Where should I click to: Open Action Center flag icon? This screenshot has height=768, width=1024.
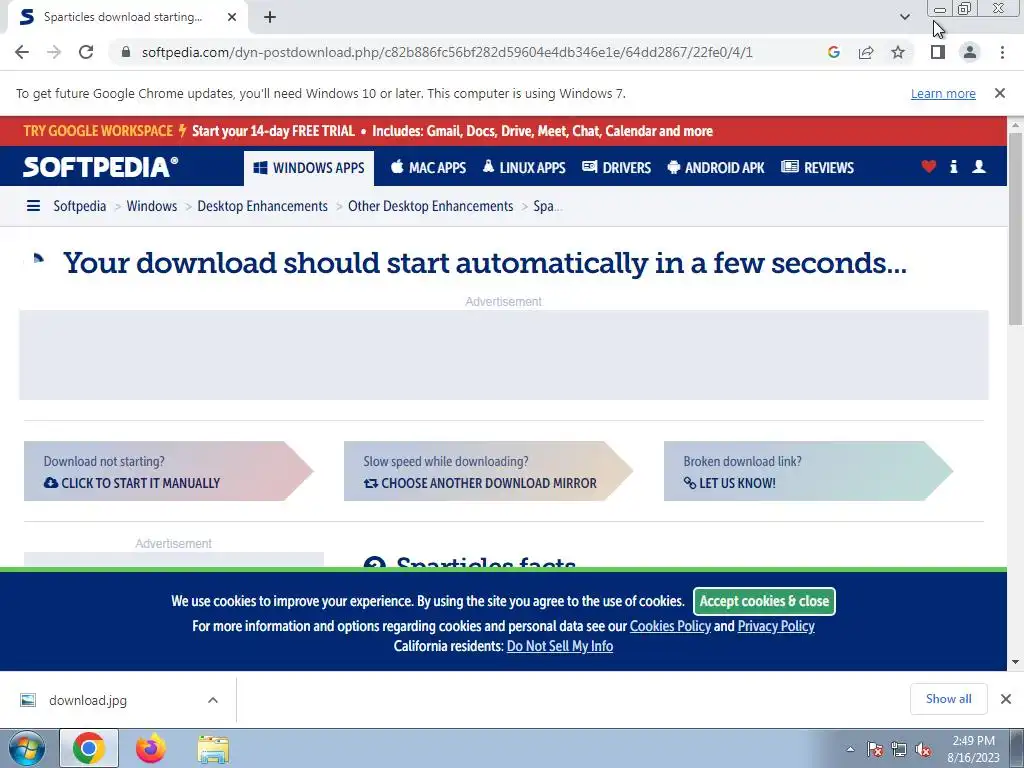(875, 749)
